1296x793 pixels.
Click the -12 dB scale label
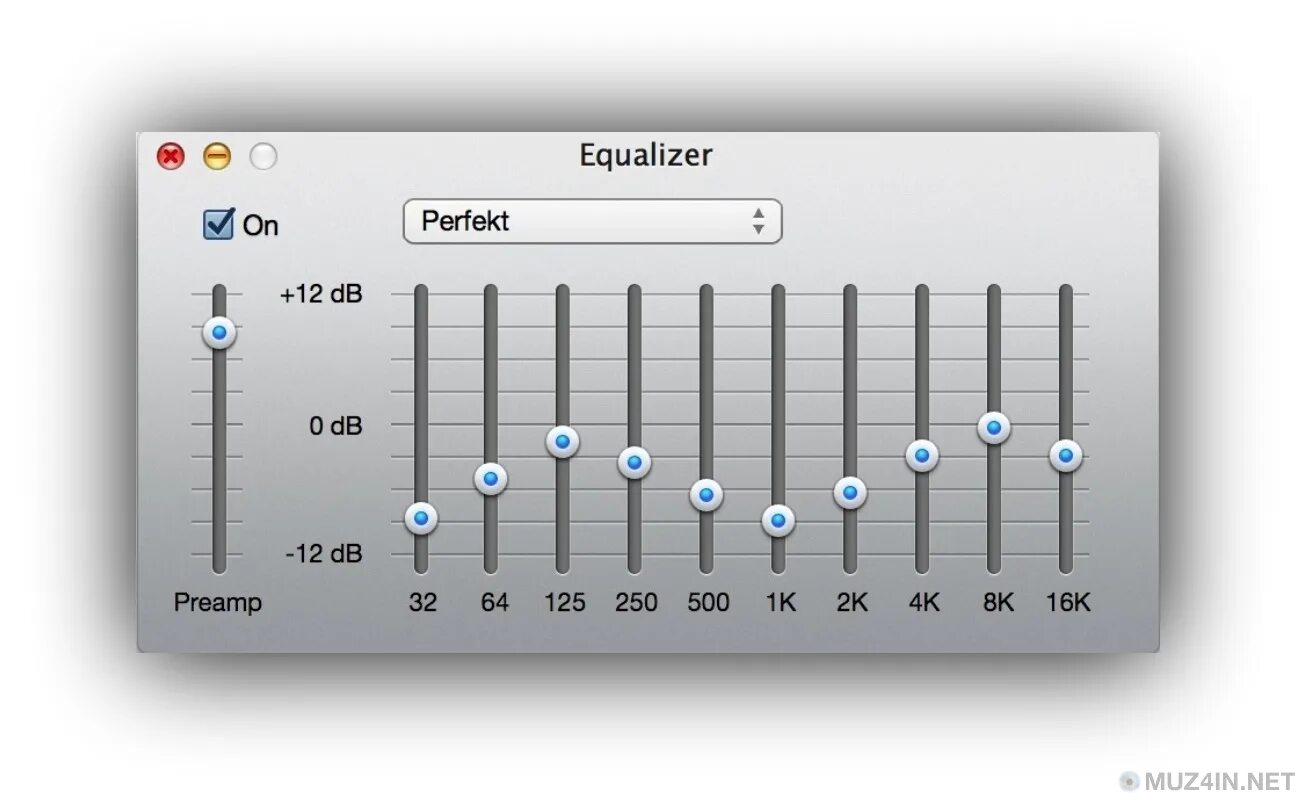coord(324,554)
